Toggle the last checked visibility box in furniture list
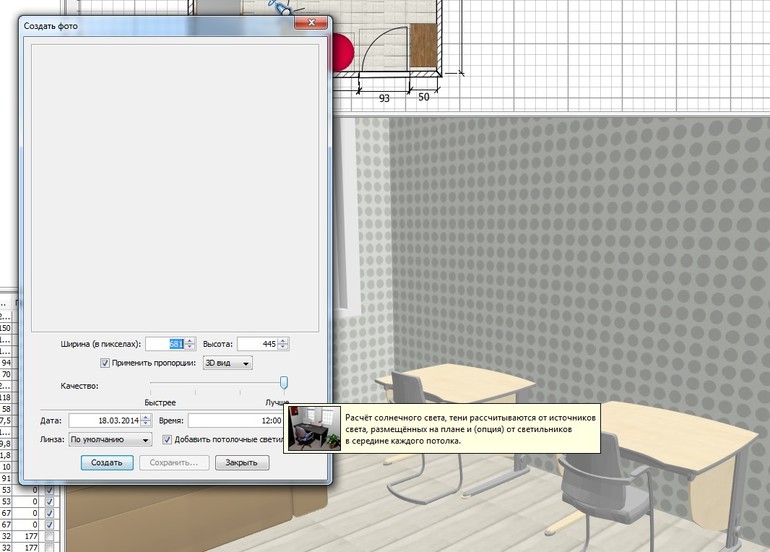 pos(50,525)
